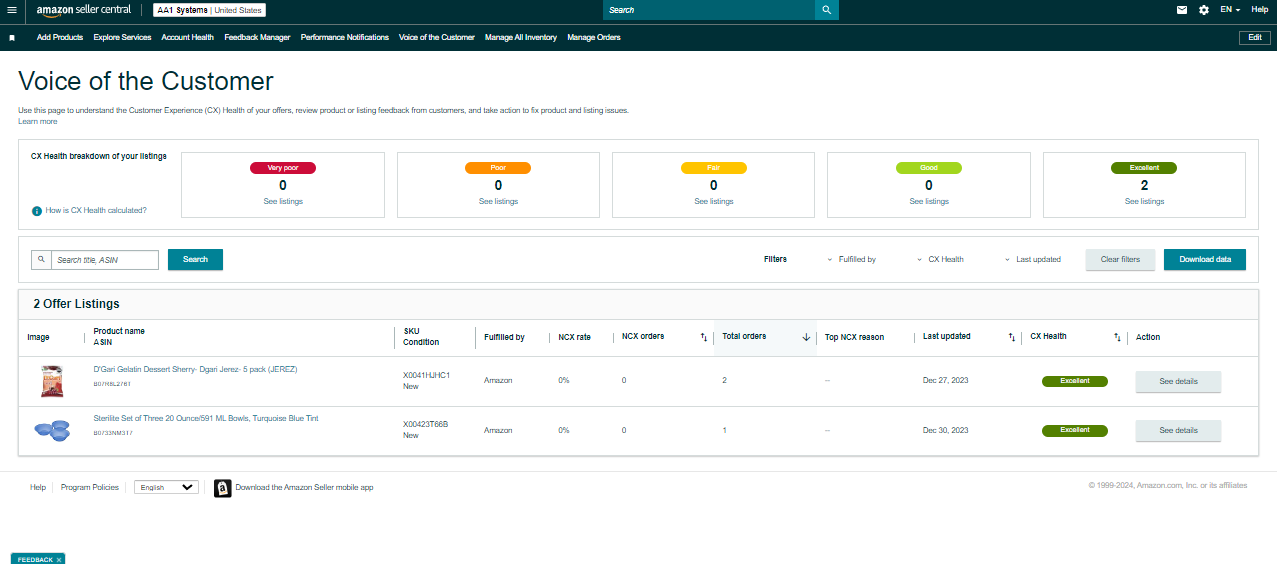Viewport: 1277px width, 564px height.
Task: Click the magnifier icon in title search box
Action: pyautogui.click(x=41, y=260)
